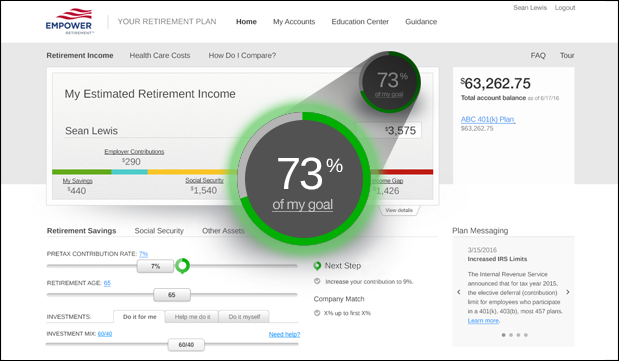
Task: Click the pretax contribution rate 7% link
Action: tap(143, 254)
